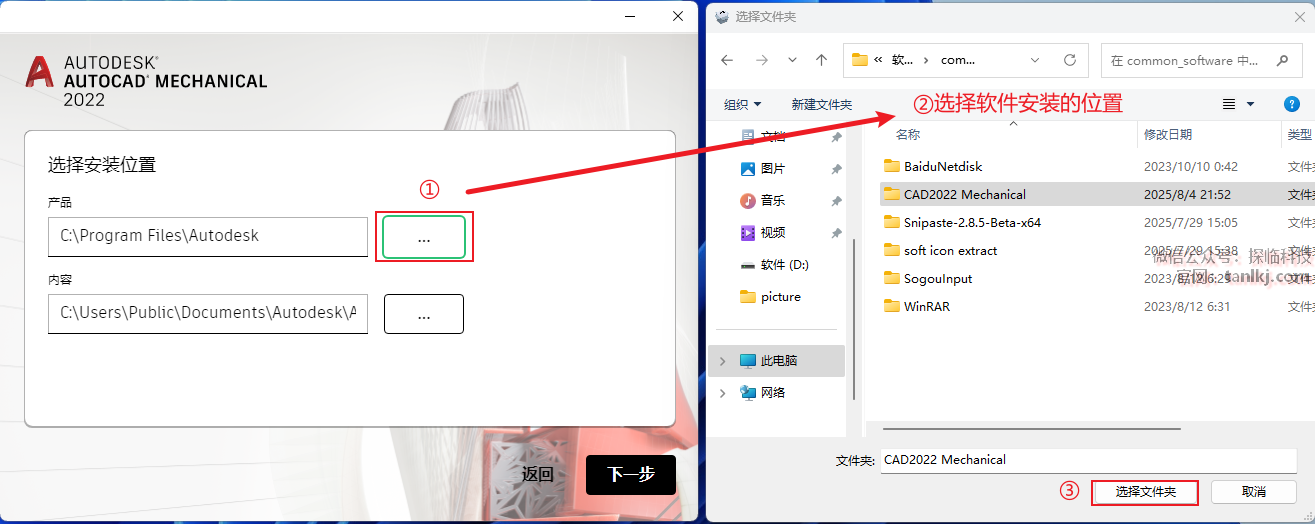Screen dimensions: 1315x524
Task: Select 网络 in navigation pane
Action: [x=763, y=392]
